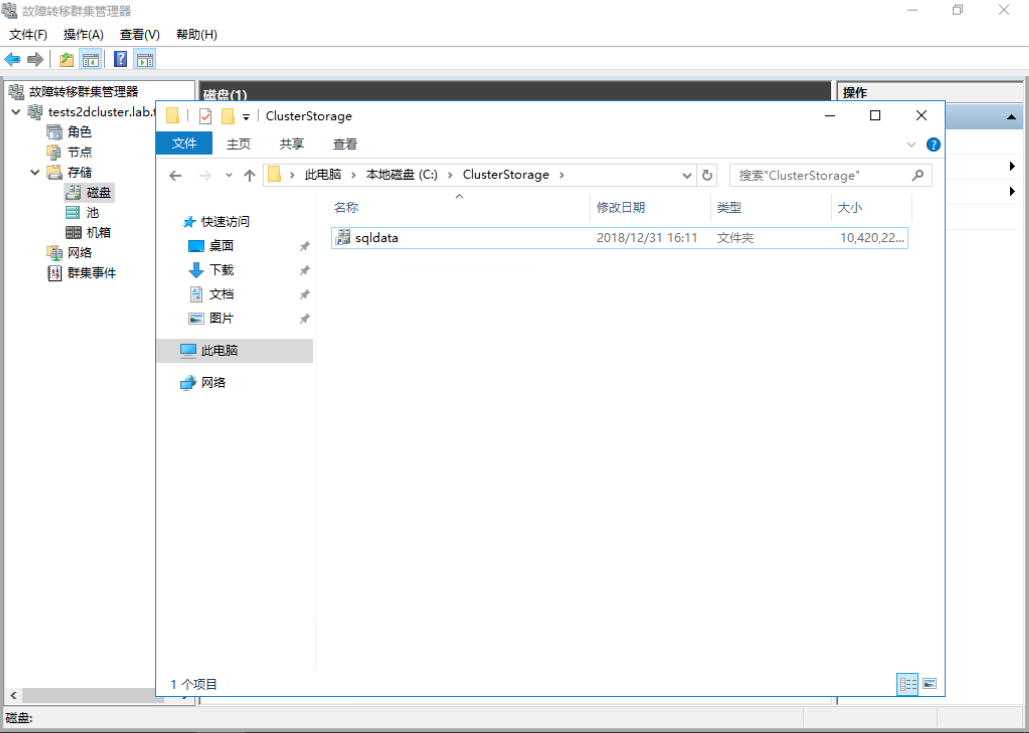Open 网络 from the Explorer sidebar
The height and width of the screenshot is (733, 1029).
click(215, 381)
